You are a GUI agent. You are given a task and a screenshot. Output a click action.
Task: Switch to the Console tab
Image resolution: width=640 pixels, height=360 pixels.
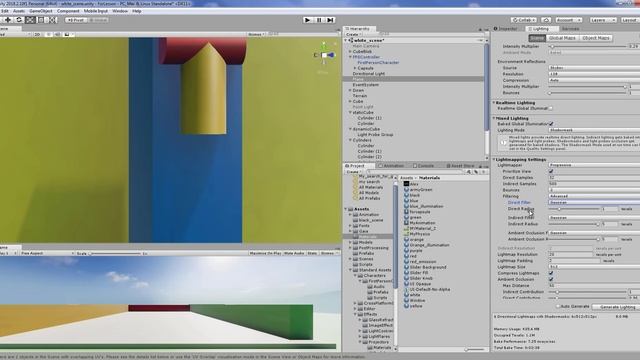[x=423, y=166]
